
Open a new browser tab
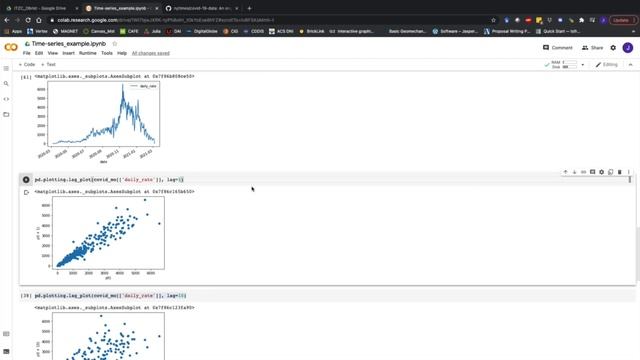coord(249,8)
